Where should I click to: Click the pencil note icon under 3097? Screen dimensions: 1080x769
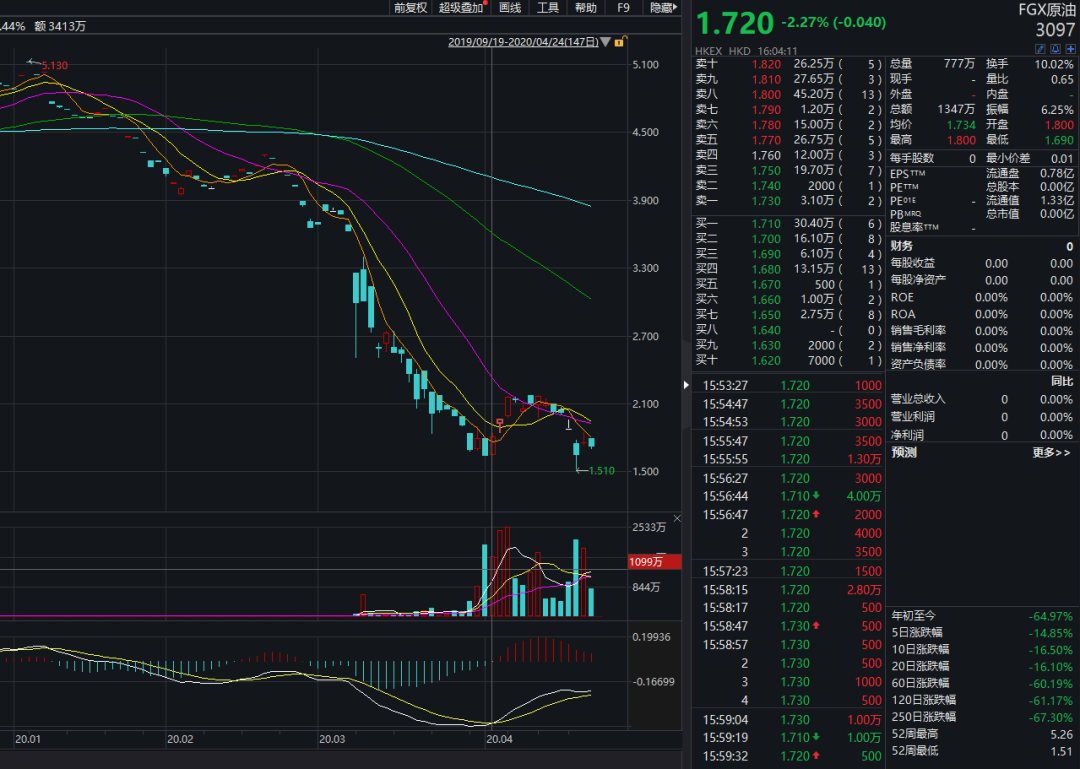point(1040,49)
